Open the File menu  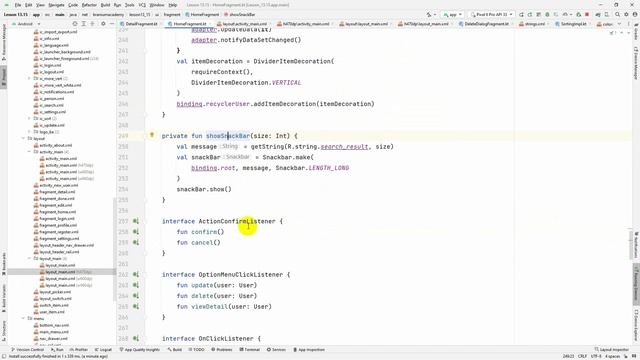pos(18,5)
